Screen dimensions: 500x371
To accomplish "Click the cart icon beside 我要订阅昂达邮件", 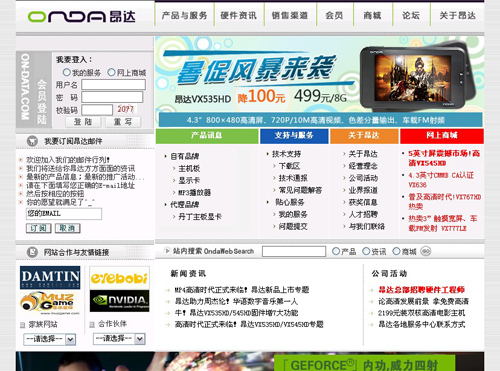I will coord(32,141).
